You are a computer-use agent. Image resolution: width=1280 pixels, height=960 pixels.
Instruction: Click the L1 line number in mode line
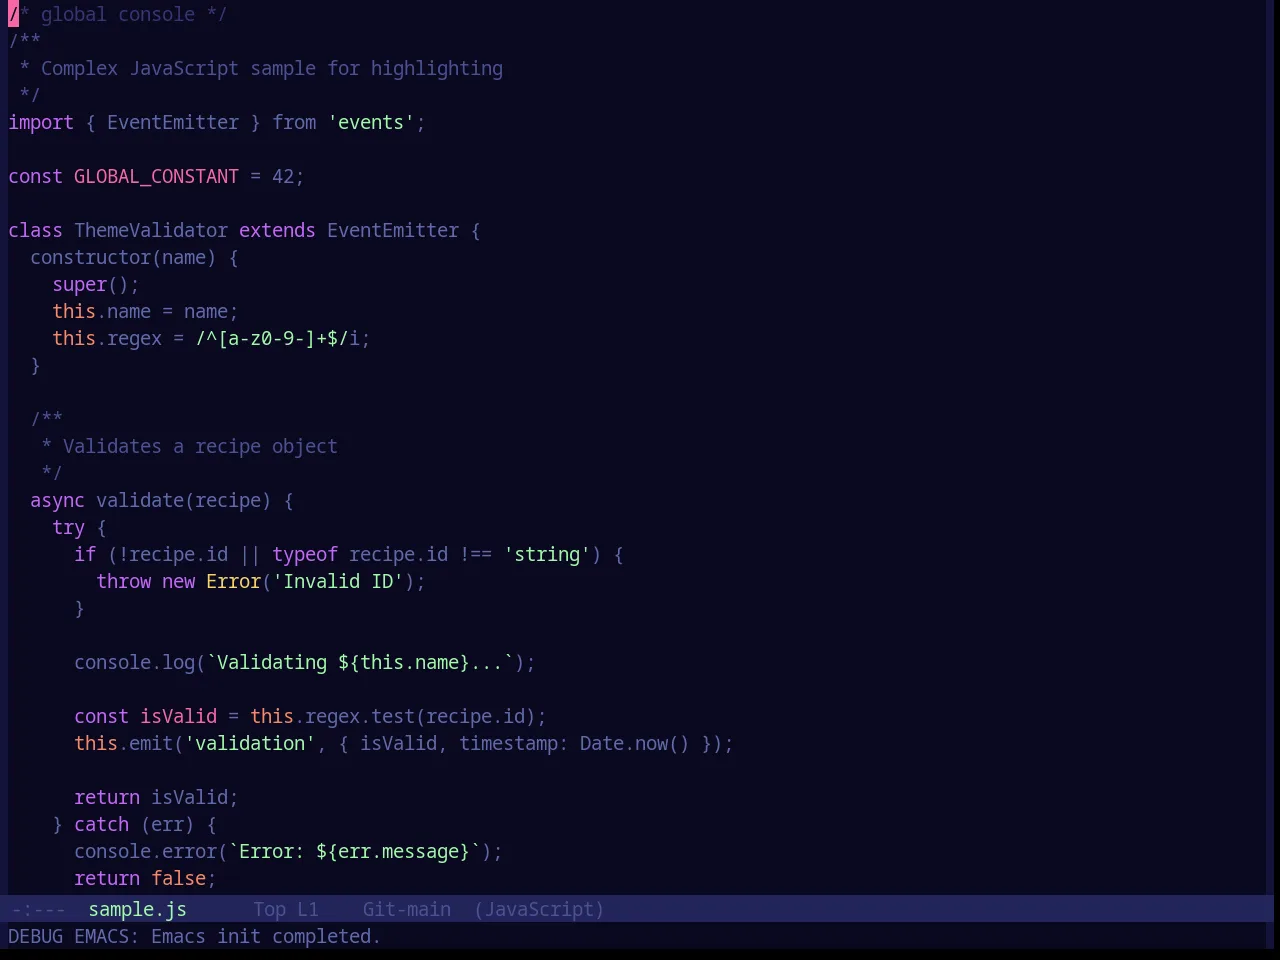[x=308, y=909]
